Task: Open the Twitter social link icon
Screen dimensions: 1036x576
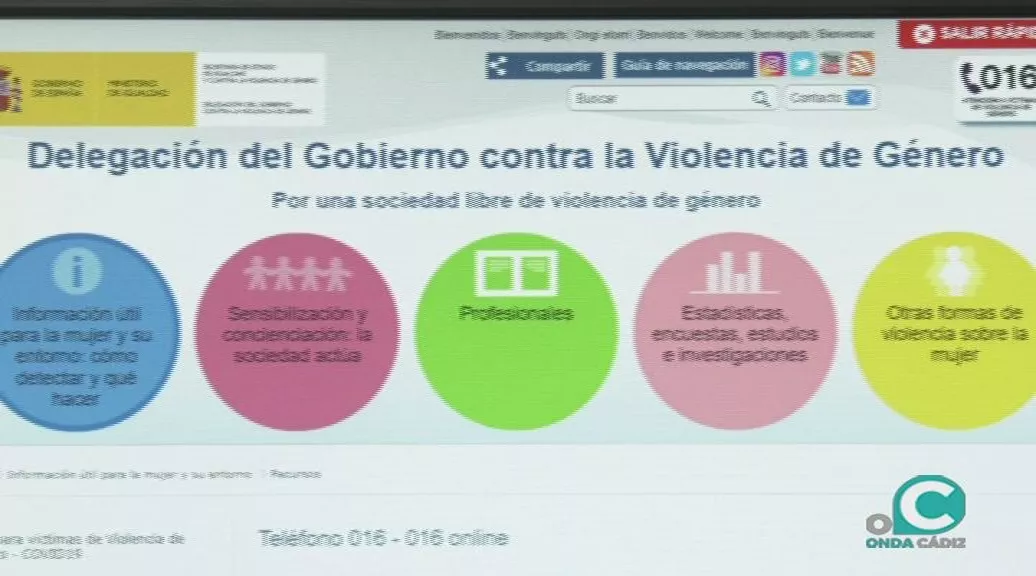Action: pos(801,65)
